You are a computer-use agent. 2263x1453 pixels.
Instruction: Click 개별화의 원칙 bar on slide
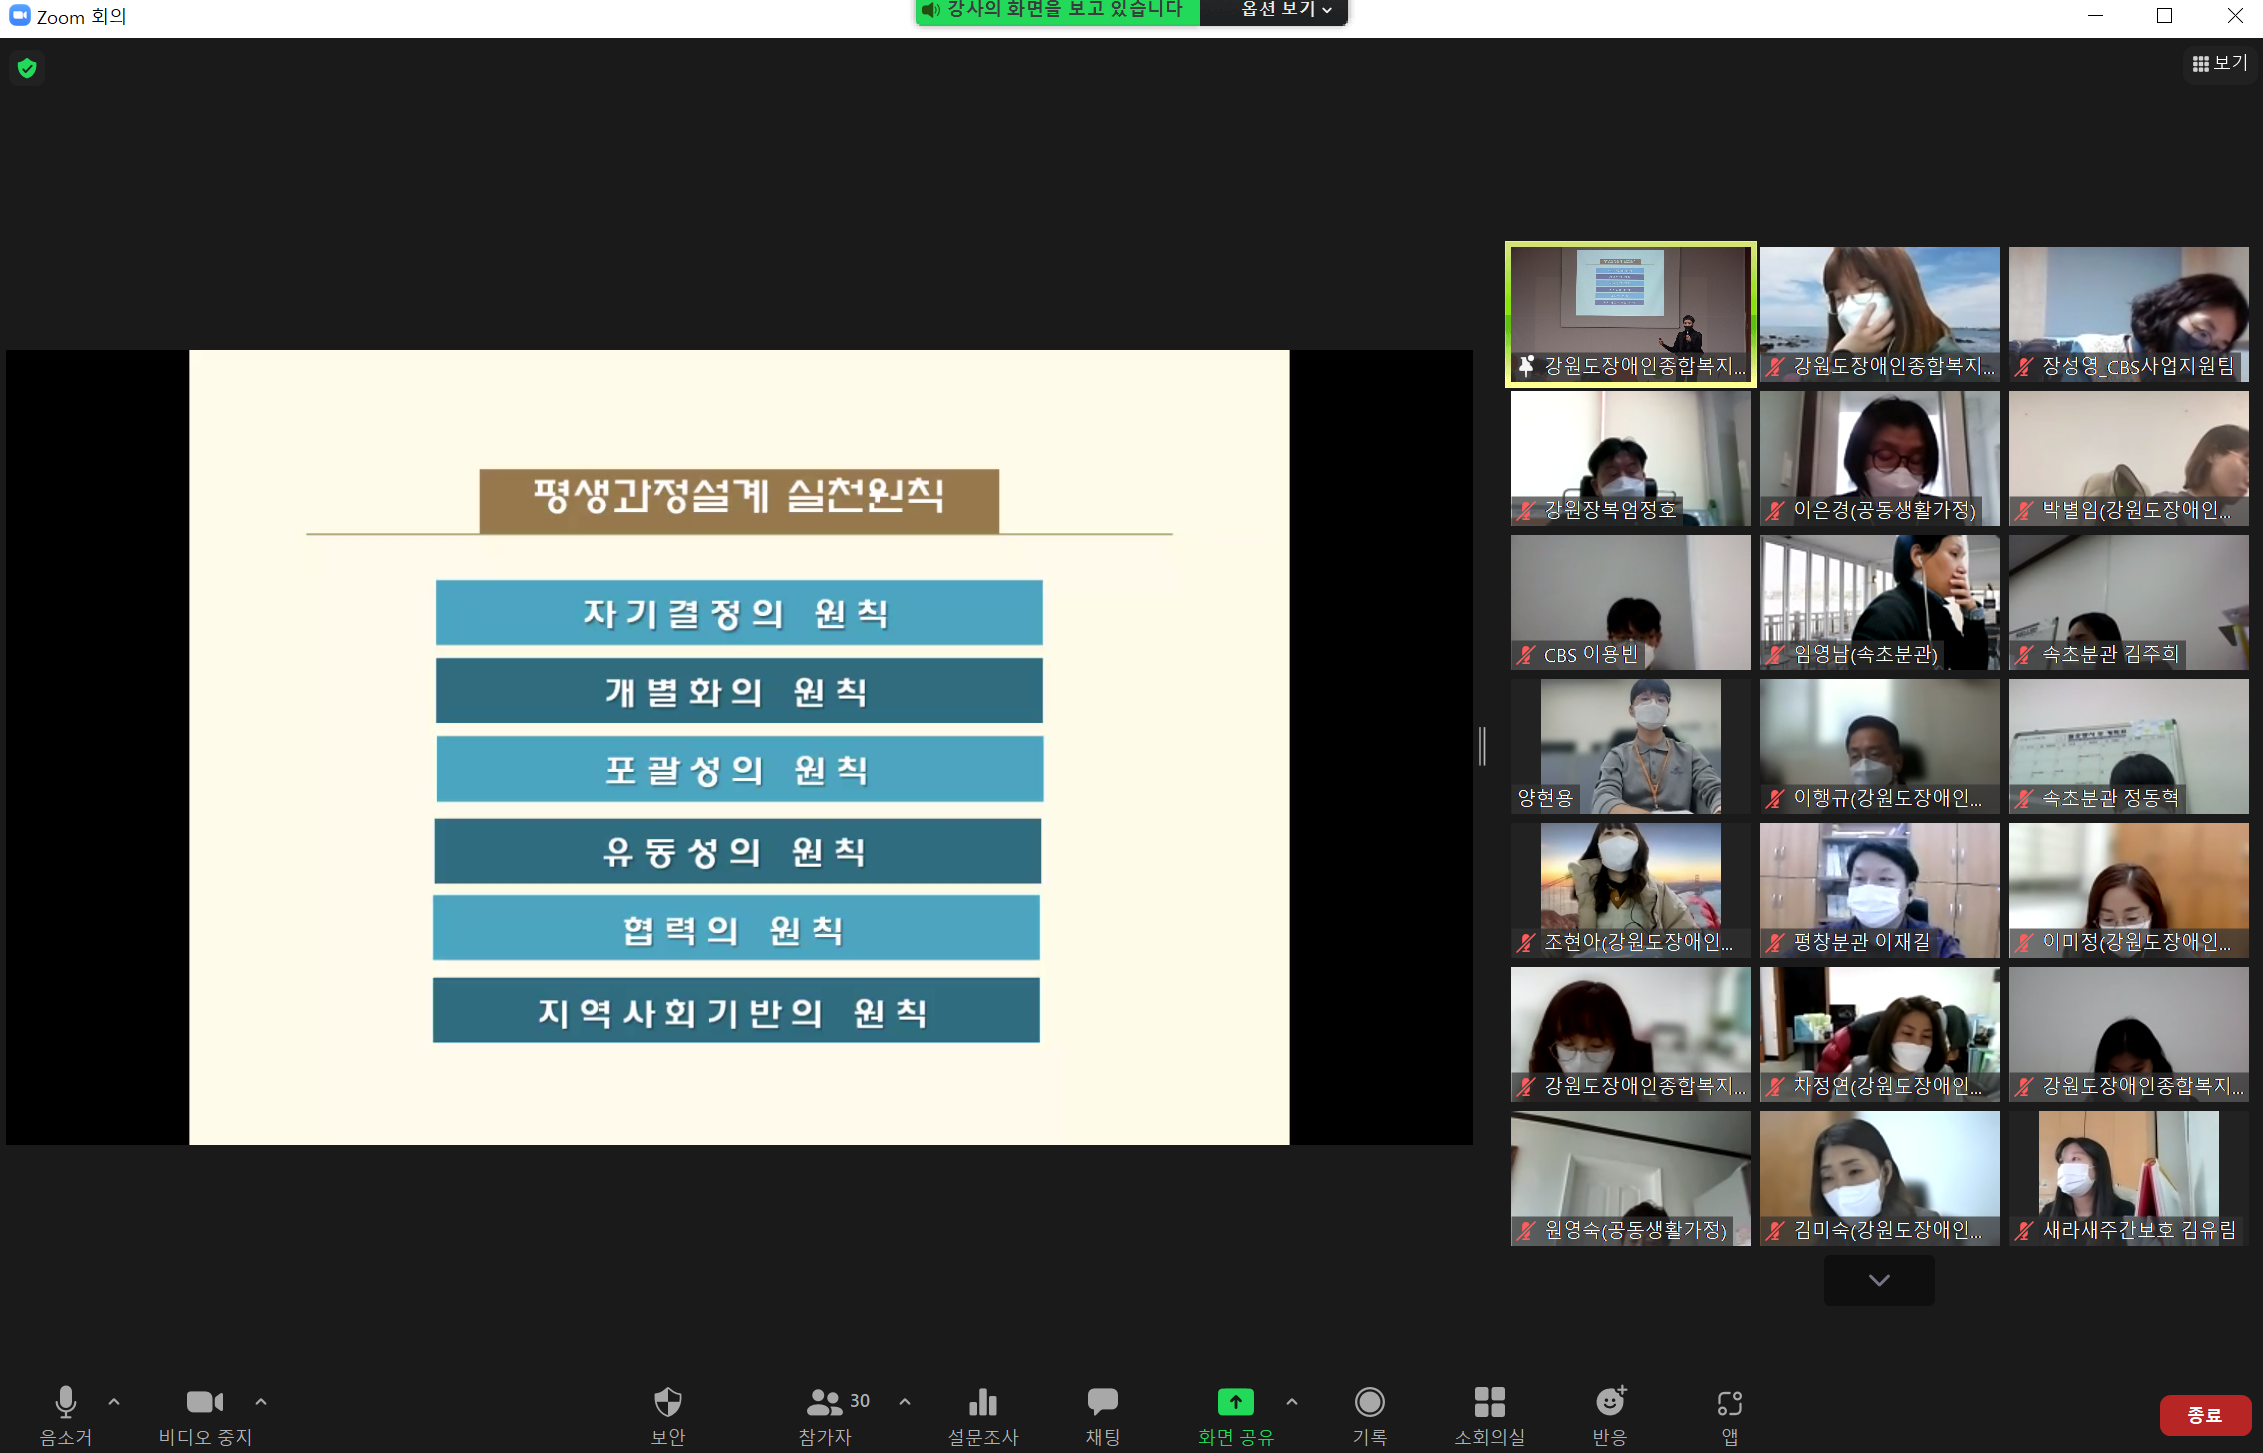(739, 690)
